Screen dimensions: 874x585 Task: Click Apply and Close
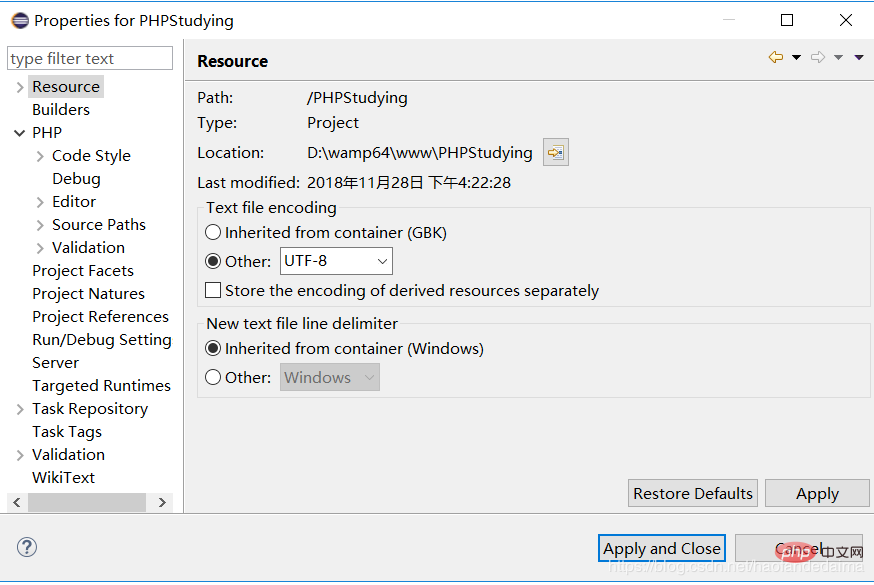[662, 548]
